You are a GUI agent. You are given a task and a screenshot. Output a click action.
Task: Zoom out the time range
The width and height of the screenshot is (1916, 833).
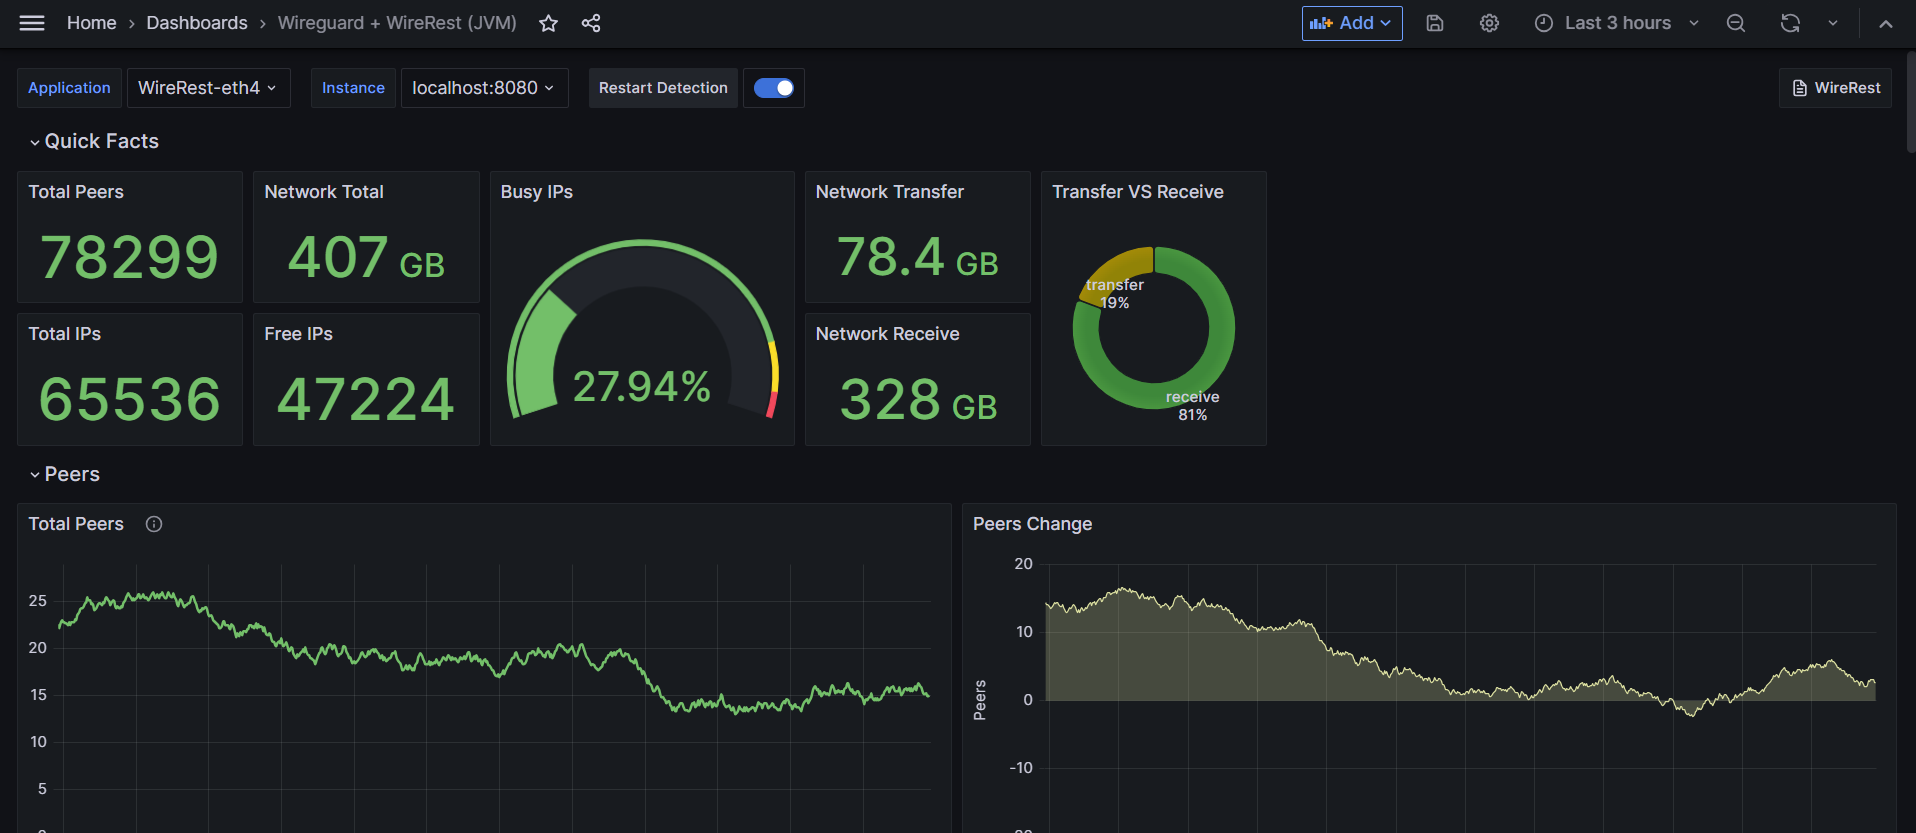point(1736,23)
